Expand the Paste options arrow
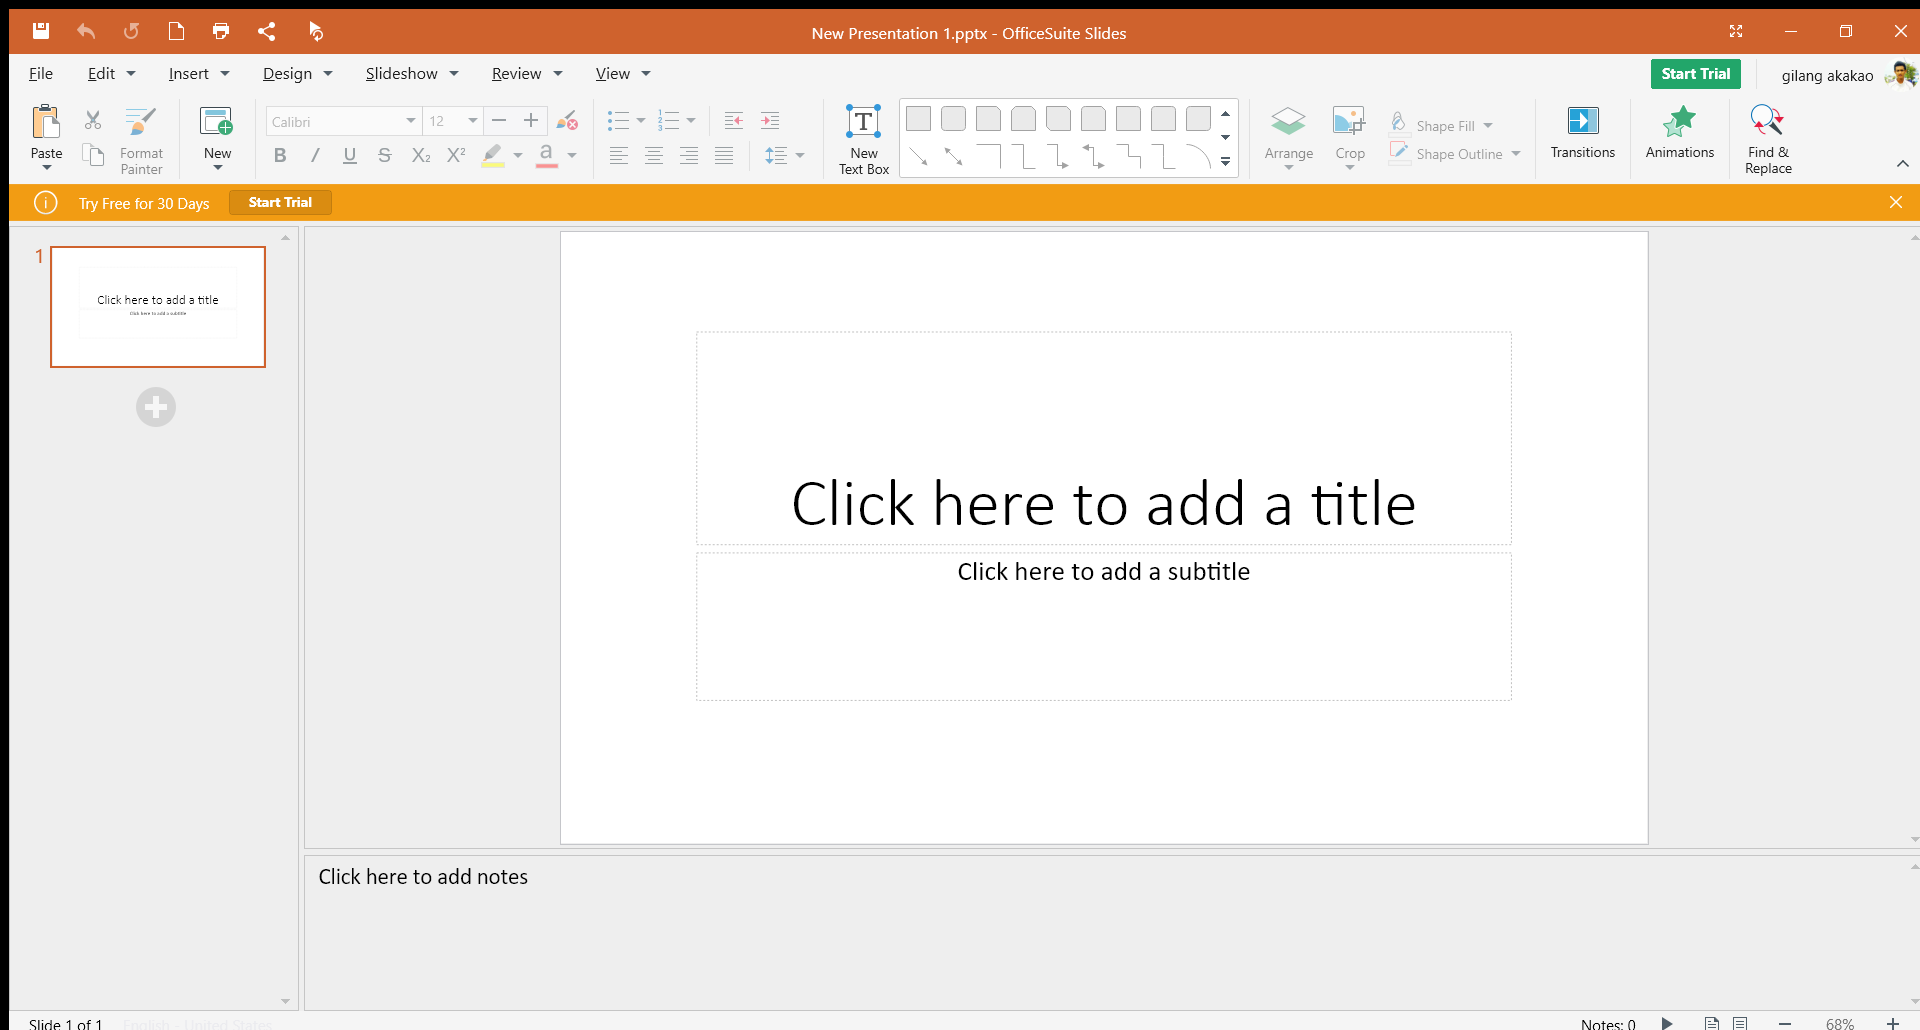 pos(46,167)
